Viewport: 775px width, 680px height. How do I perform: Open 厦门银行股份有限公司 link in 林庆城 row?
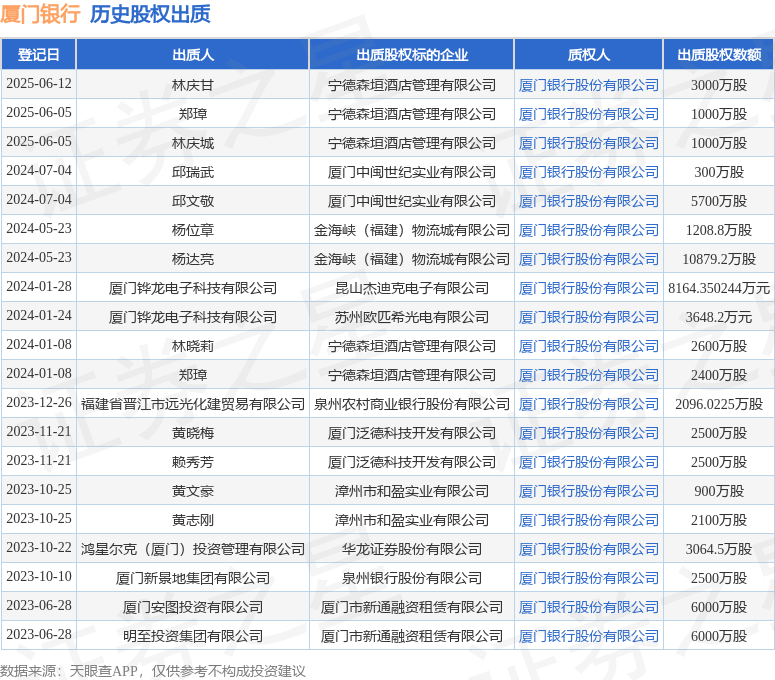(588, 143)
